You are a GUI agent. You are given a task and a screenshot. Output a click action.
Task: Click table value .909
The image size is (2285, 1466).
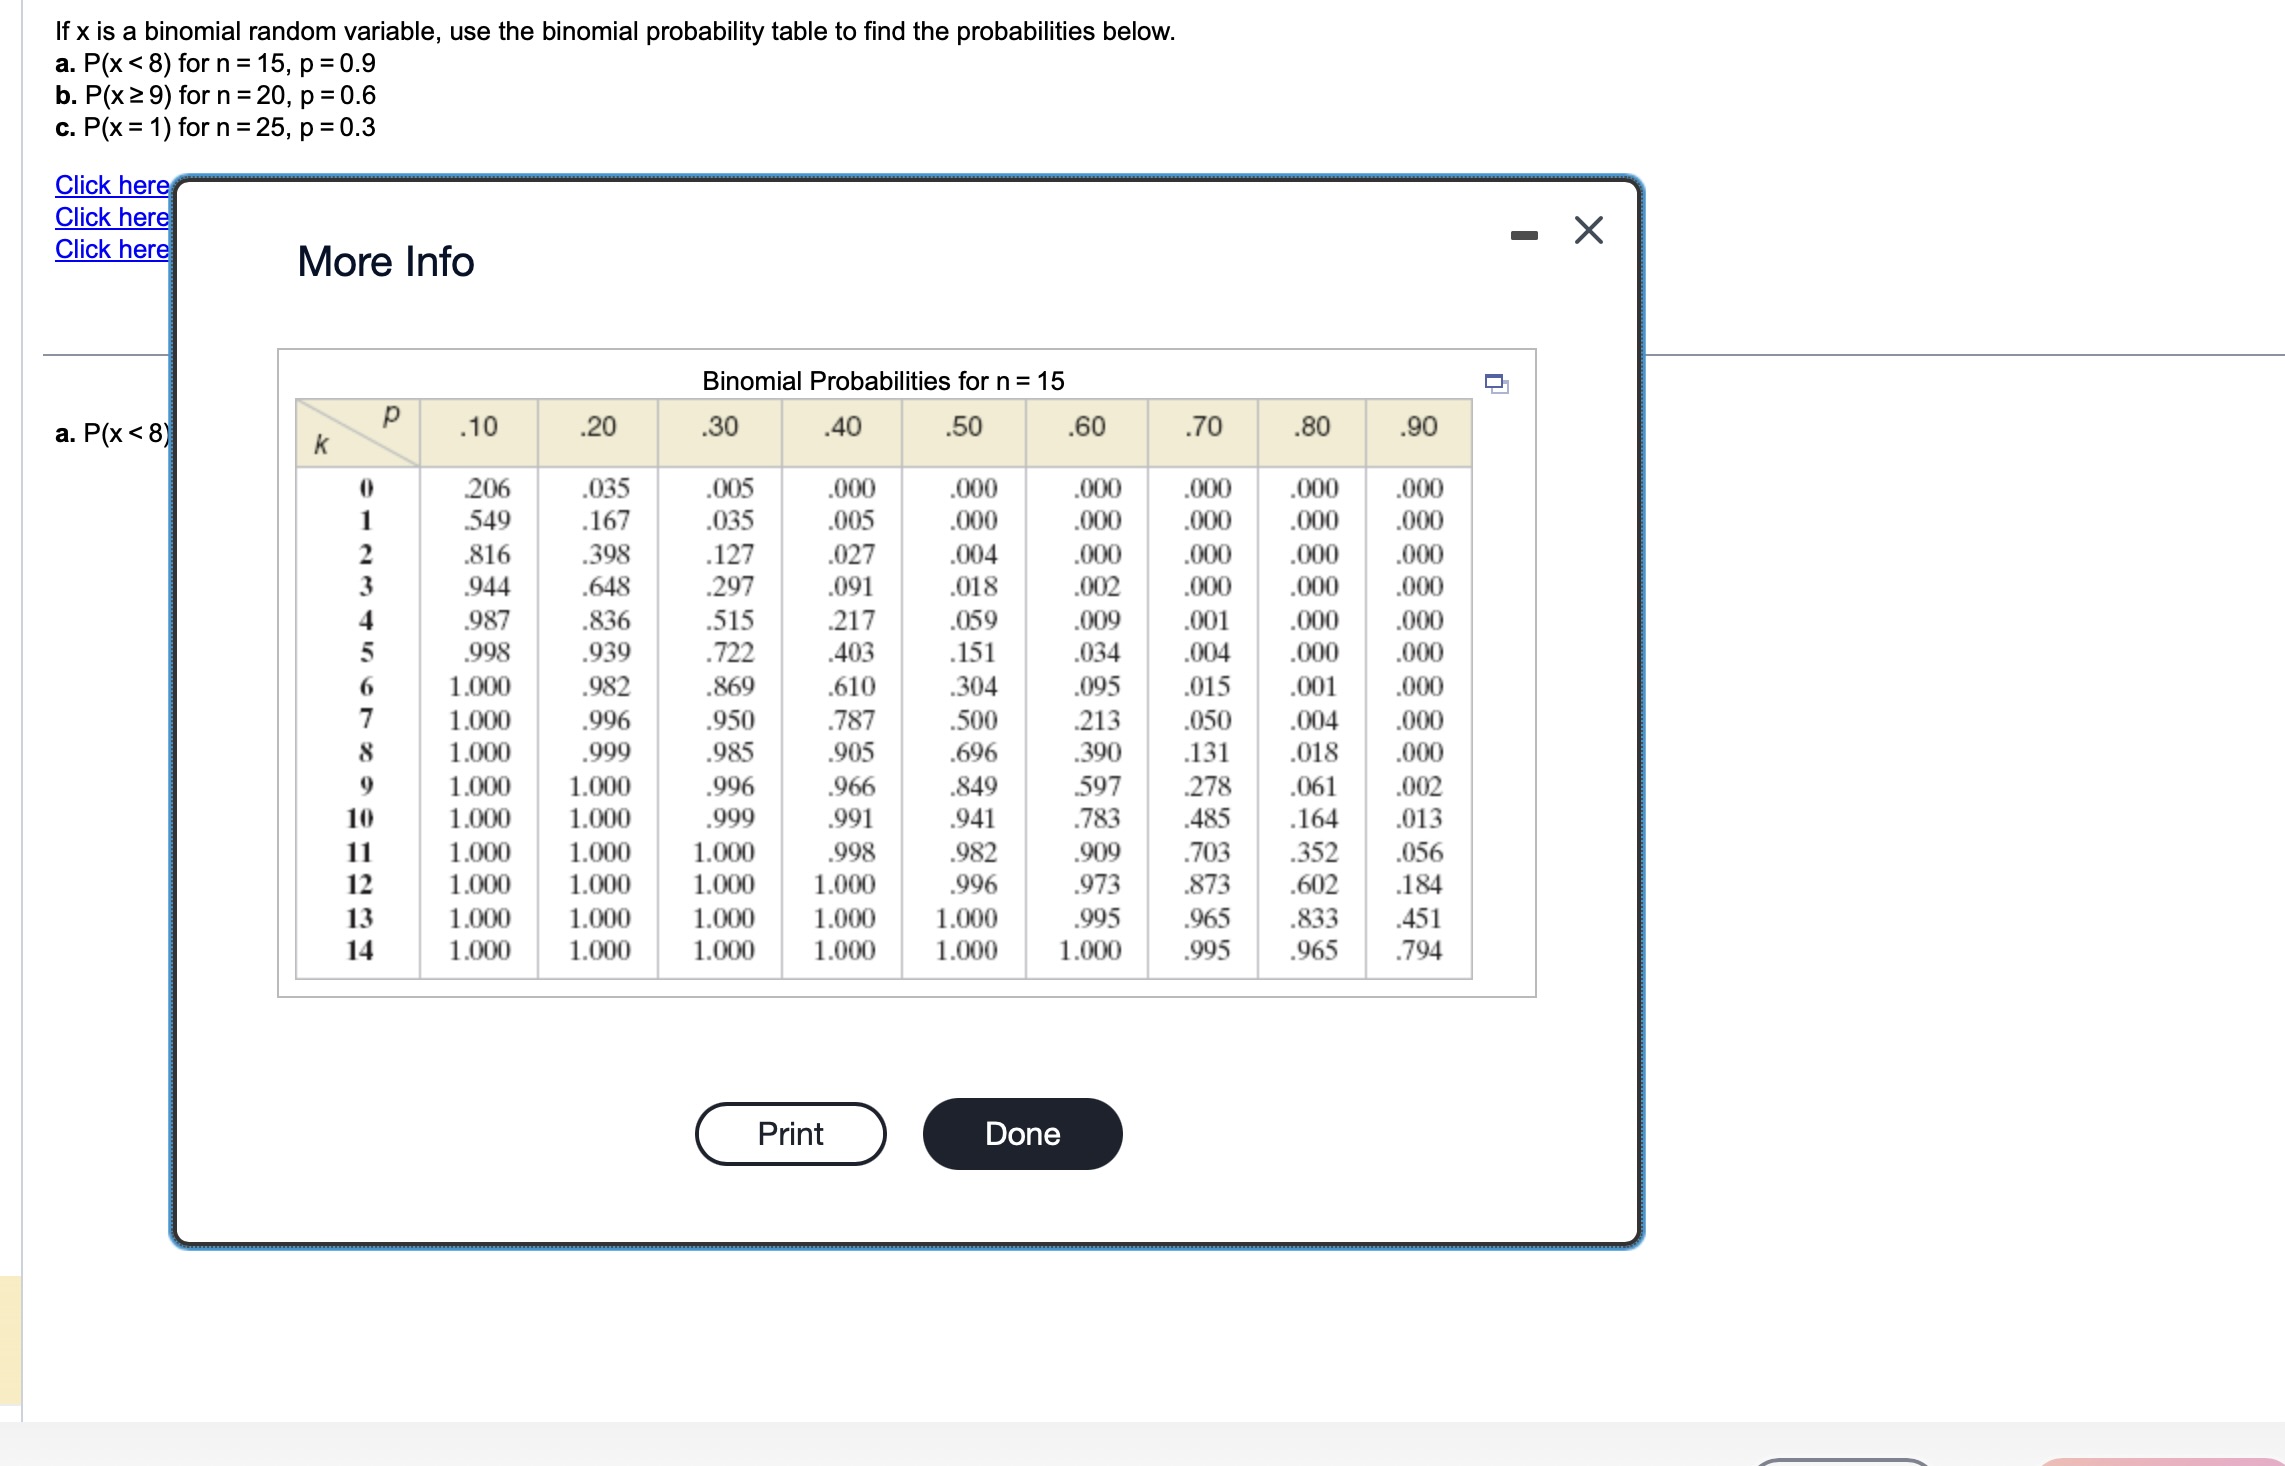[x=1097, y=852]
